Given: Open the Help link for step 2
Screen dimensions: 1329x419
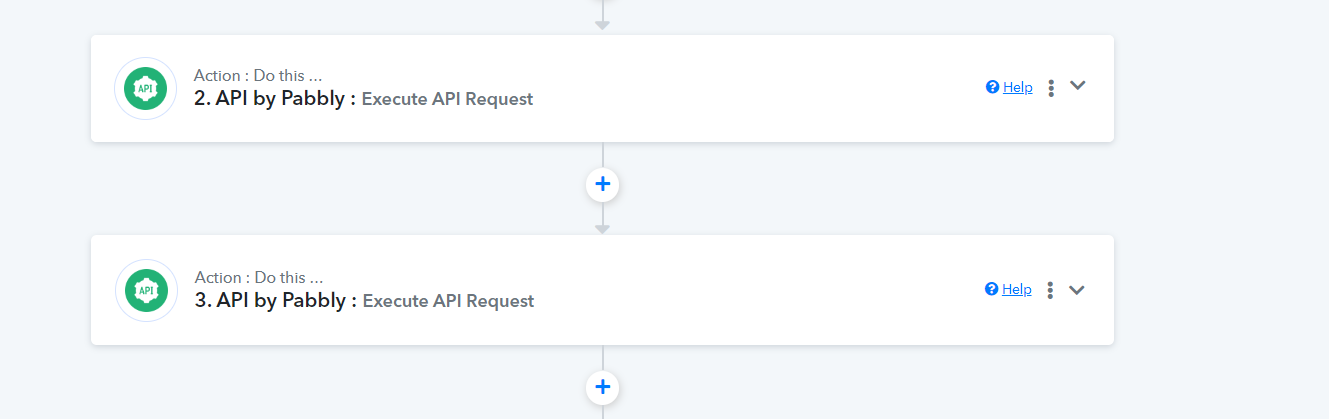Looking at the screenshot, I should pos(1018,87).
